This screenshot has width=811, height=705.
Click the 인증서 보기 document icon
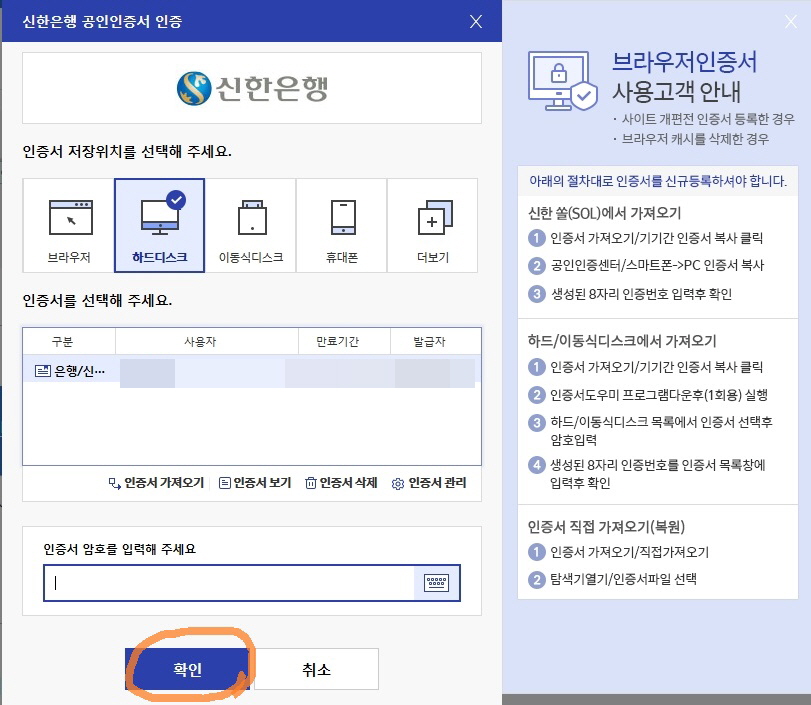point(224,483)
